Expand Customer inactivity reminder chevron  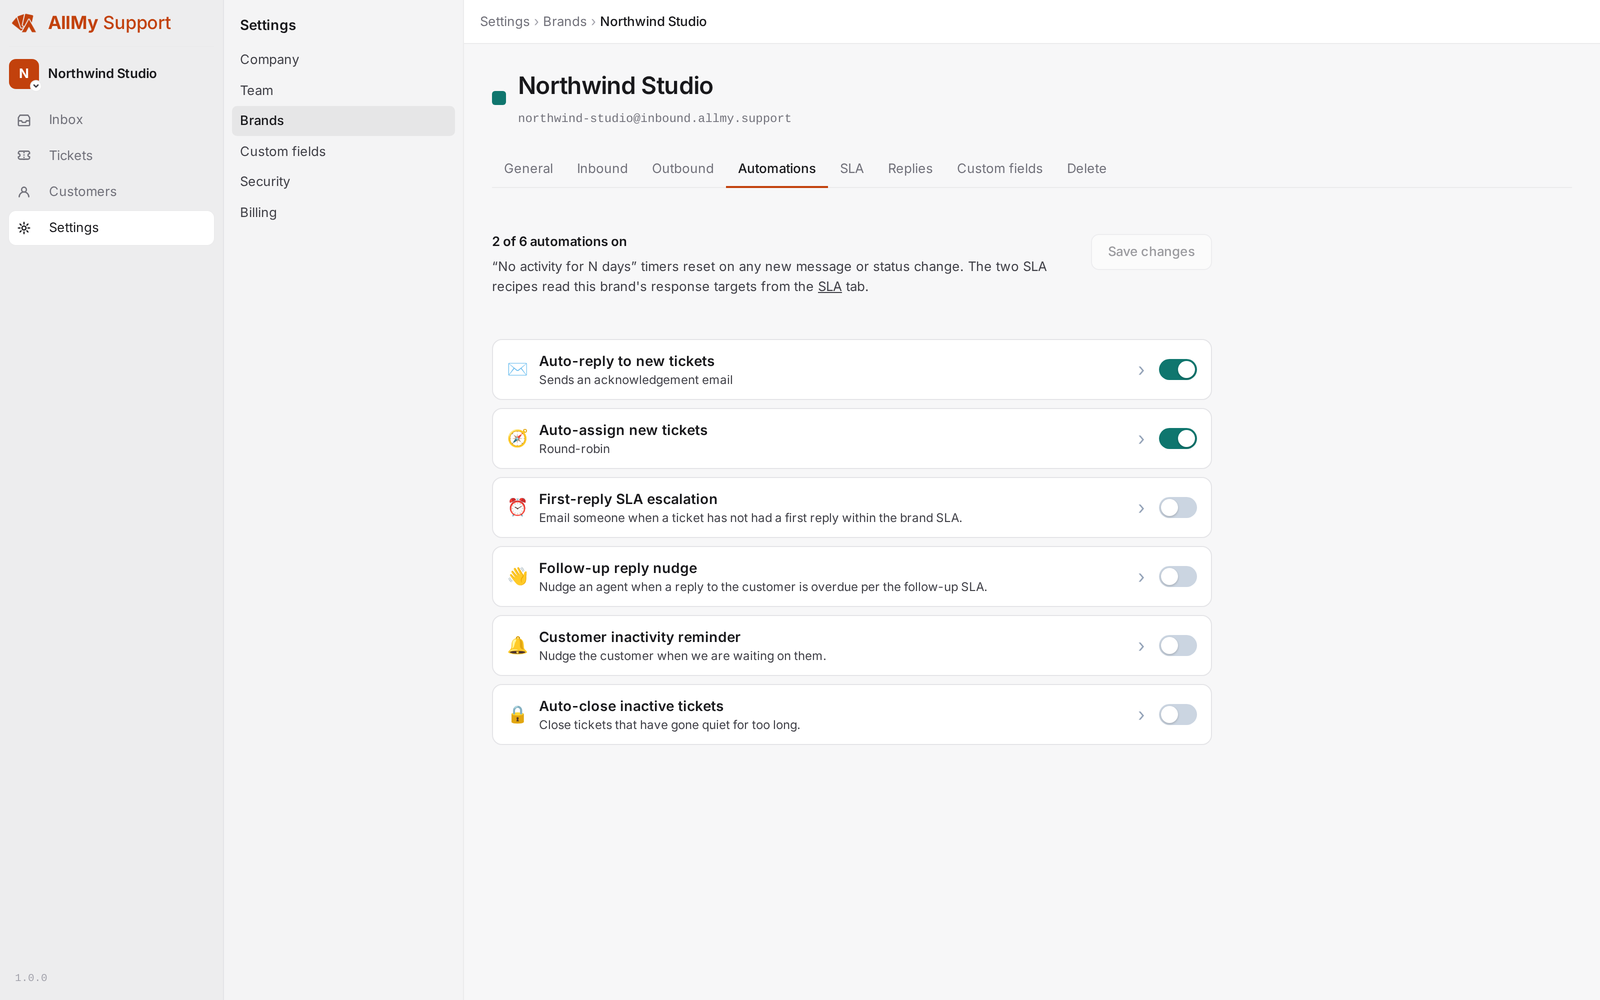pos(1141,647)
